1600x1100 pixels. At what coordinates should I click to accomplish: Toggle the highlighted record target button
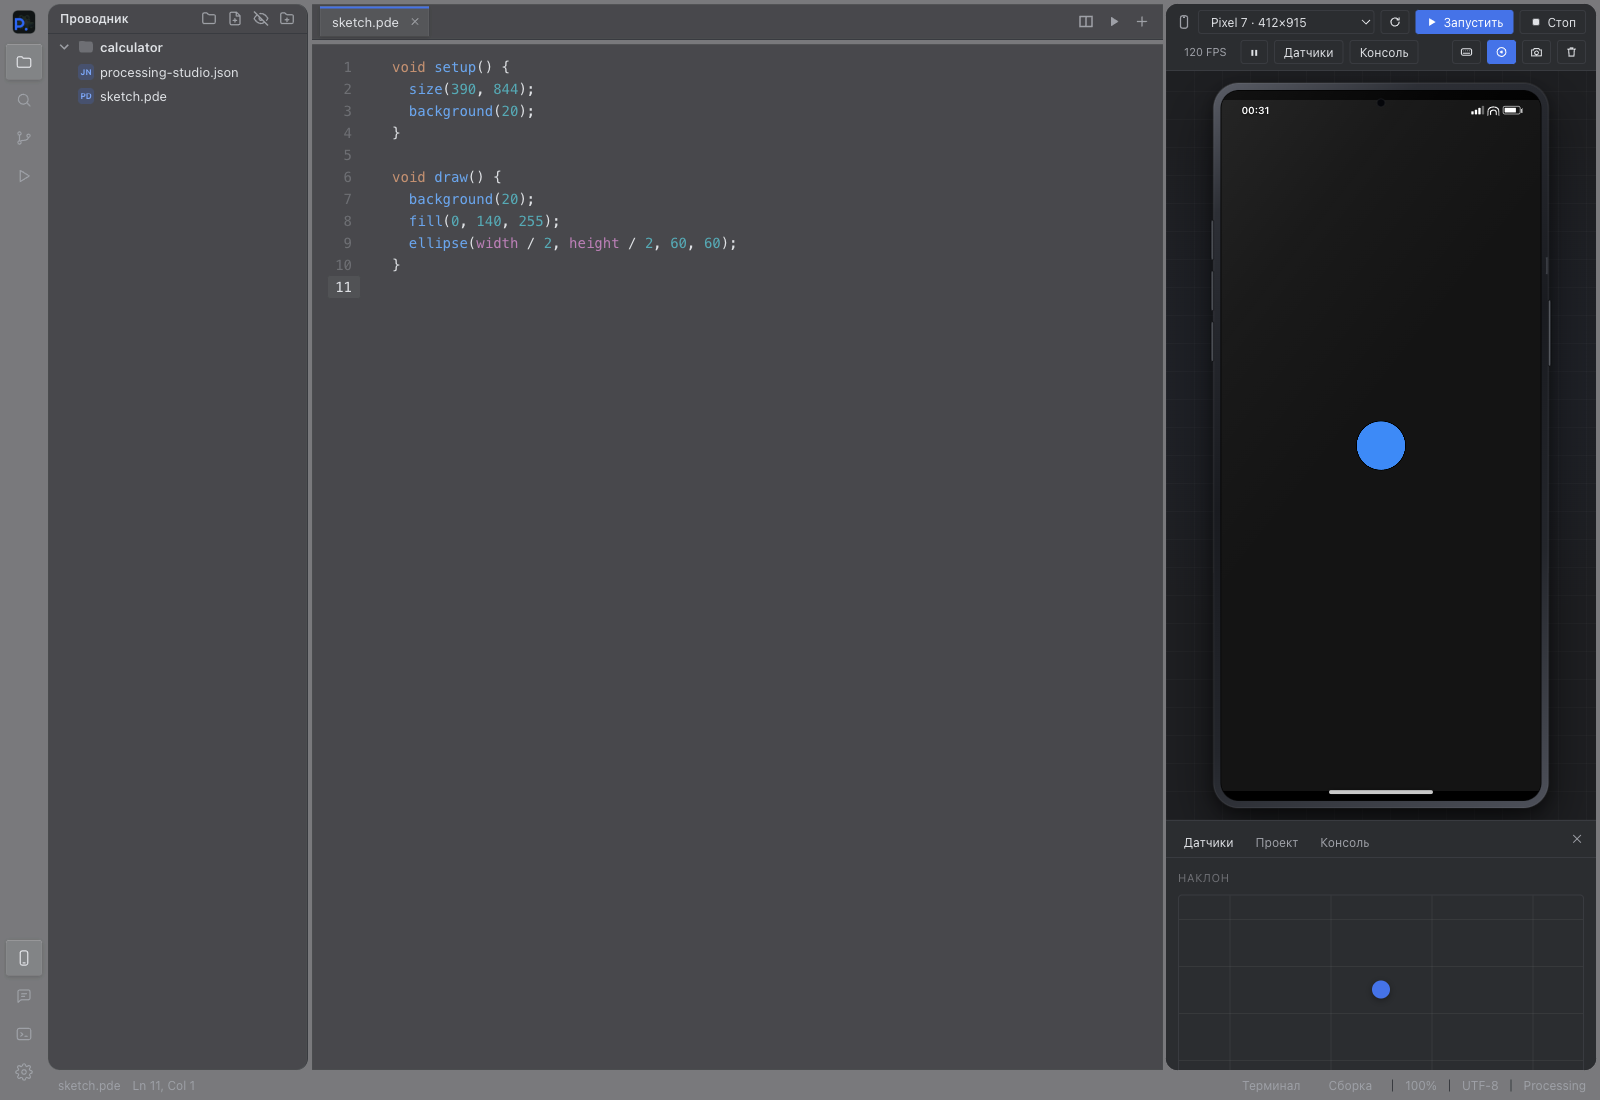tap(1501, 52)
